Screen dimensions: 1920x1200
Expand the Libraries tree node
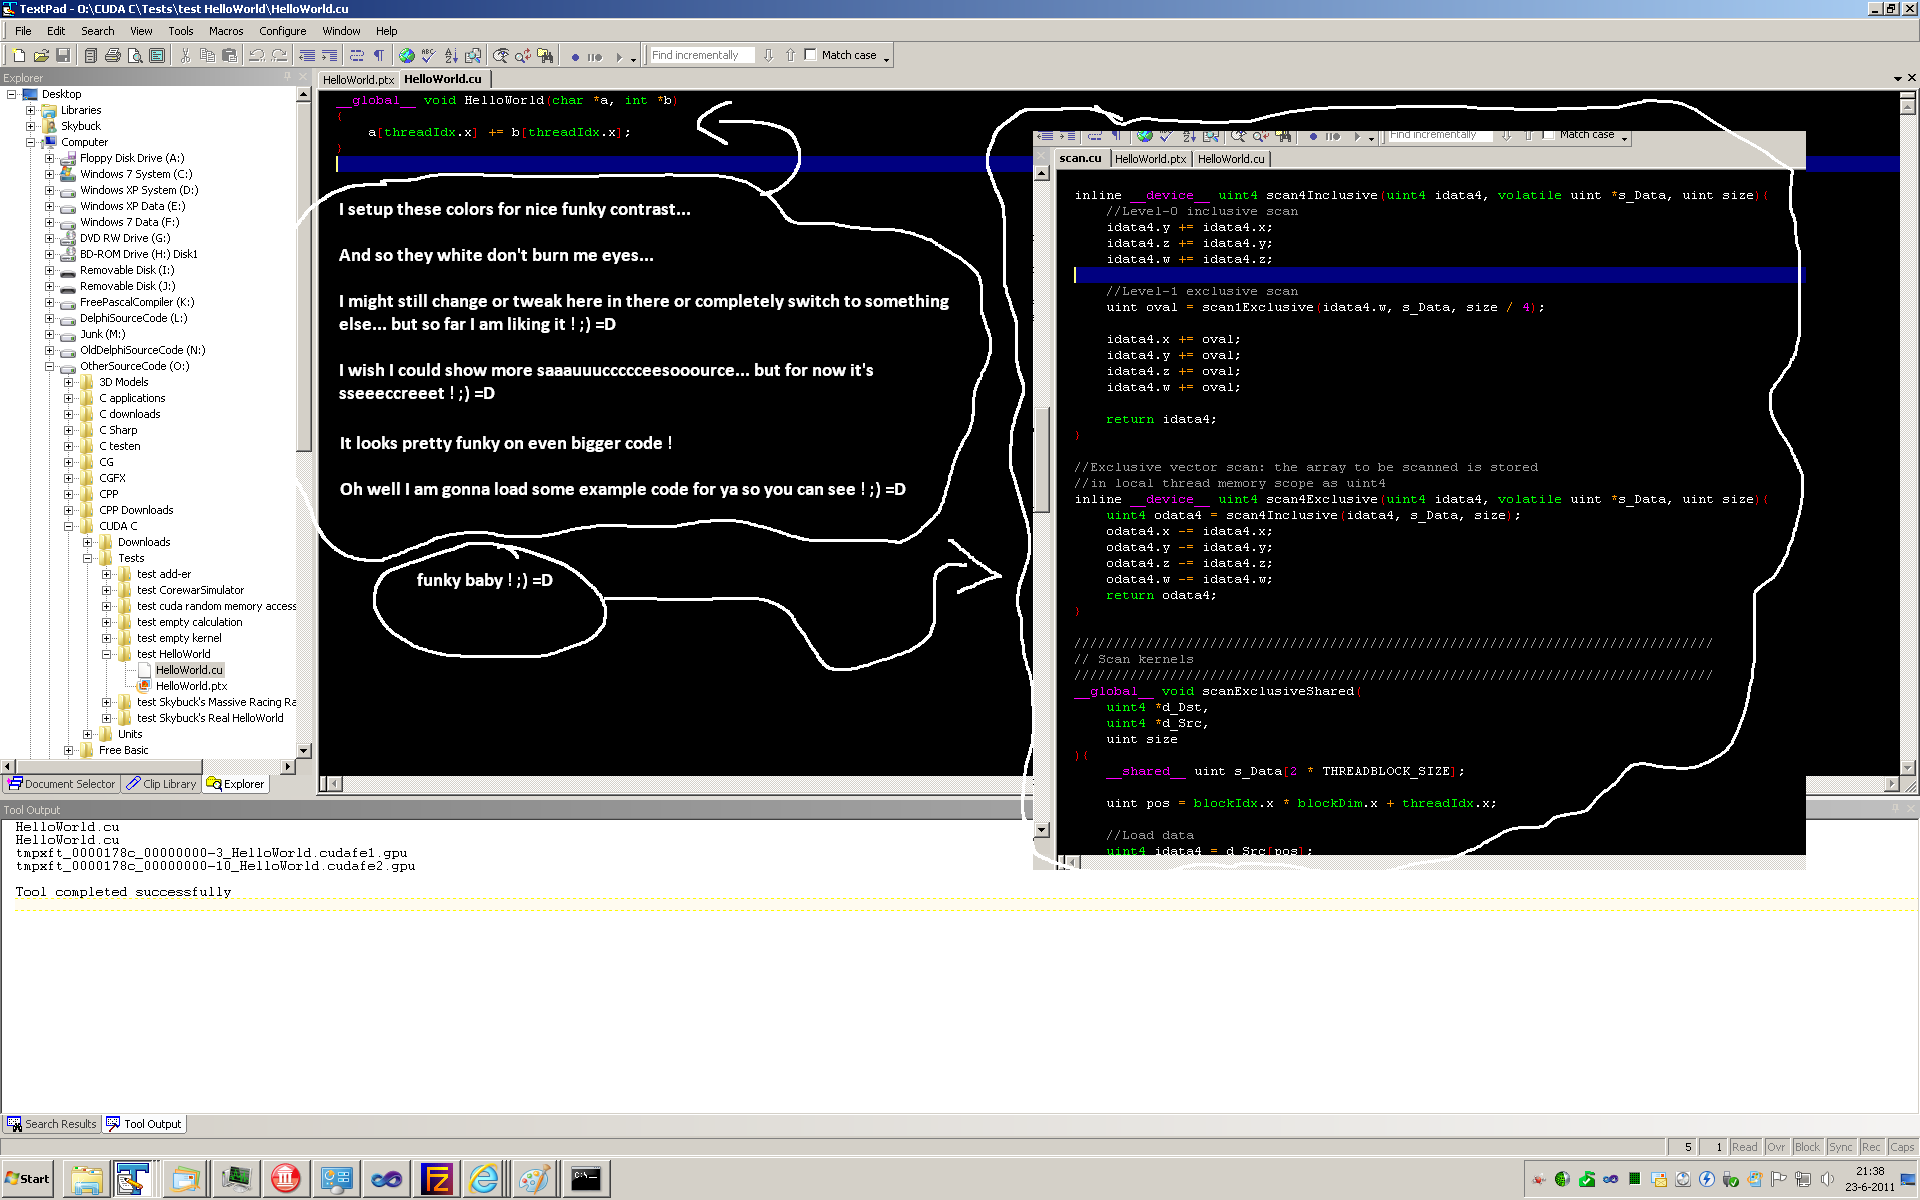30,110
